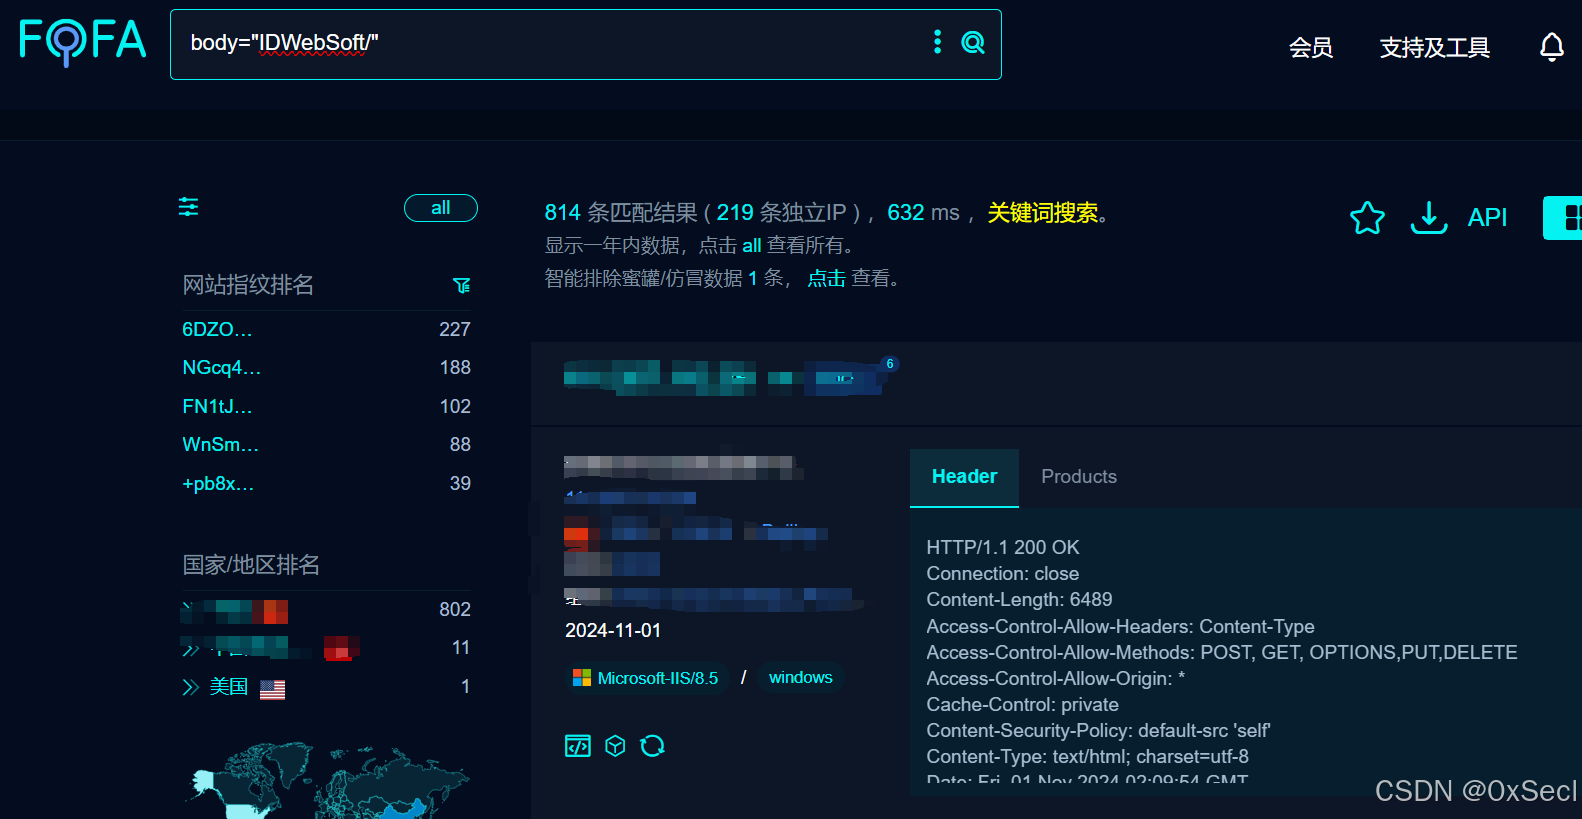Click the badge number 6 on result
Screen dimensions: 1582x819
[890, 364]
